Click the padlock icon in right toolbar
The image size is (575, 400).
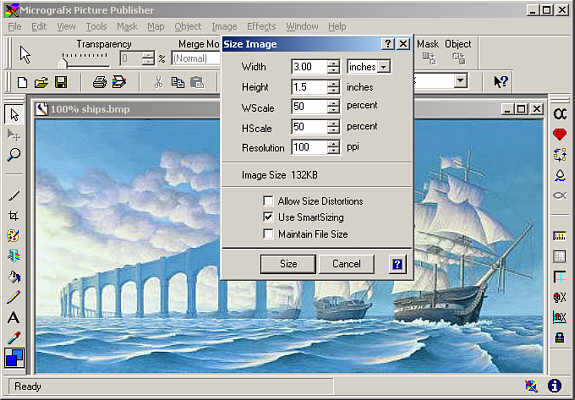pos(560,337)
